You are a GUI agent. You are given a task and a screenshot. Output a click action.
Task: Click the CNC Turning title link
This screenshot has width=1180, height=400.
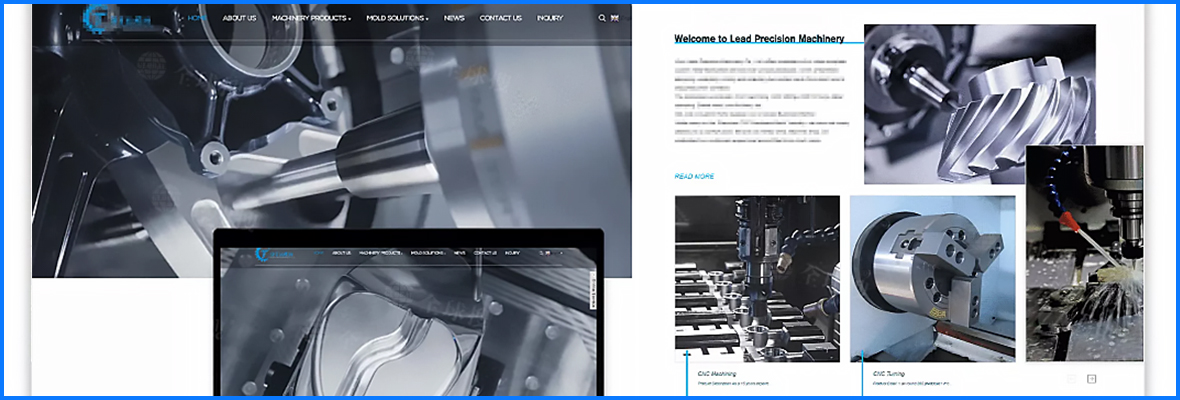[888, 374]
